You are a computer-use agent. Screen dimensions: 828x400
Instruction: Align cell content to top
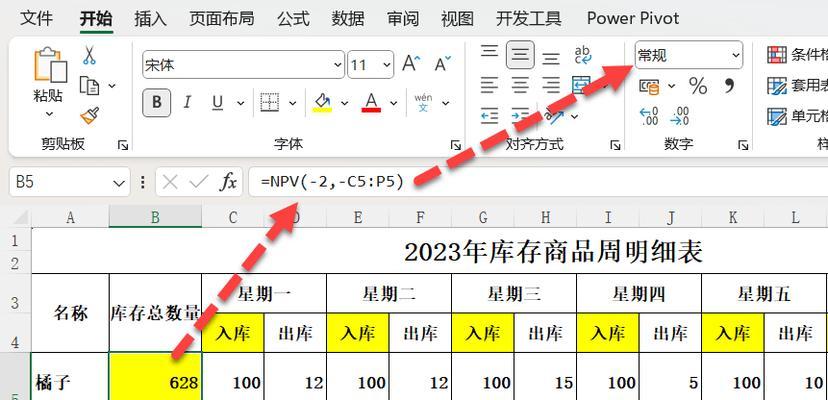click(490, 51)
